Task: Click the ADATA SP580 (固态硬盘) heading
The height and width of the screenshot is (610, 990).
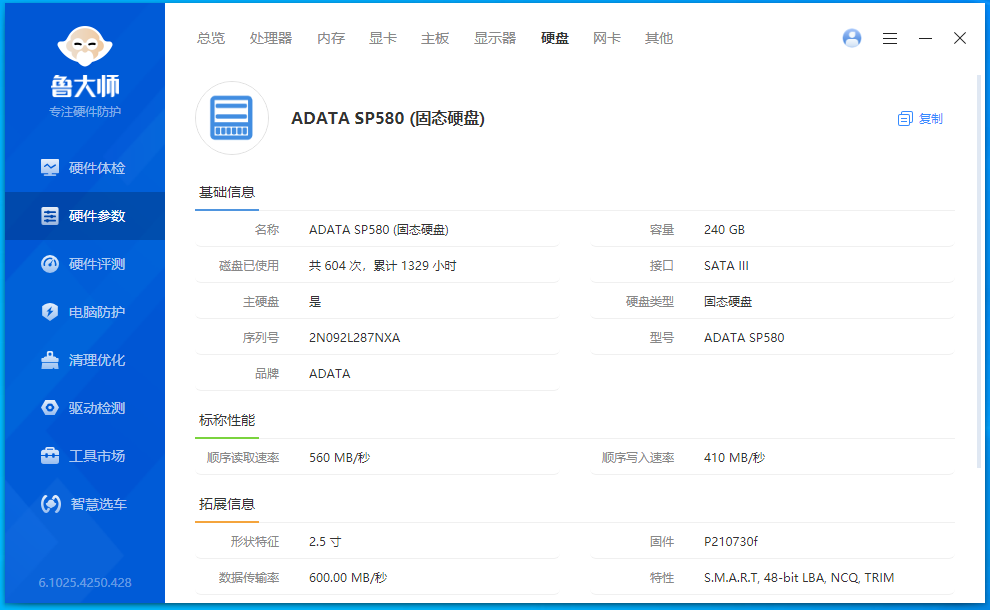Action: tap(388, 118)
